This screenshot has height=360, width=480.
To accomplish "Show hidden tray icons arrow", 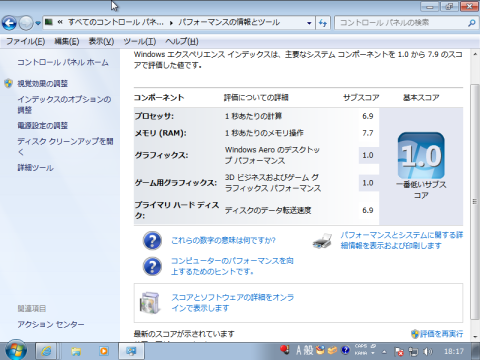I will point(384,352).
